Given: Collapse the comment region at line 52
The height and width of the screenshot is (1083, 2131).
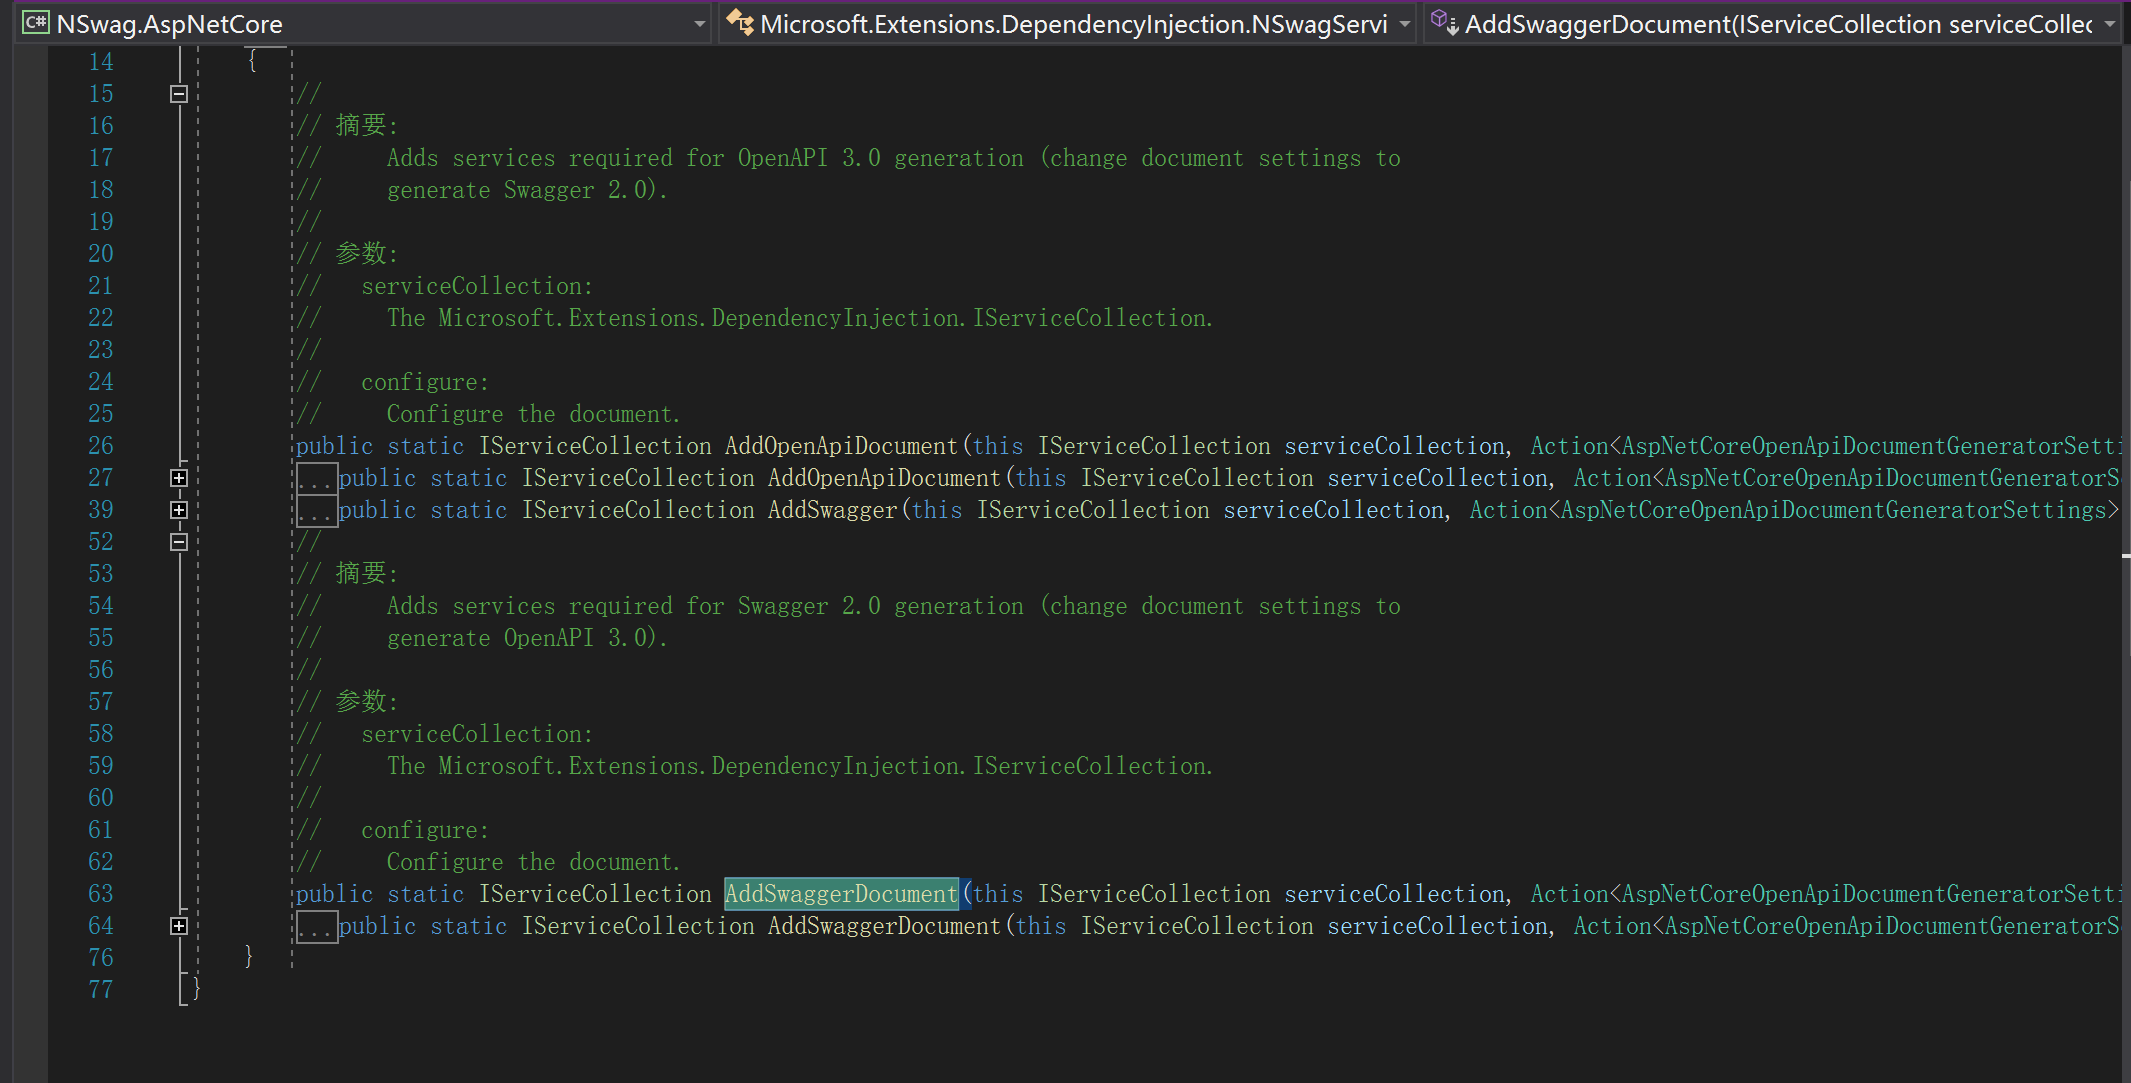Looking at the screenshot, I should (179, 542).
